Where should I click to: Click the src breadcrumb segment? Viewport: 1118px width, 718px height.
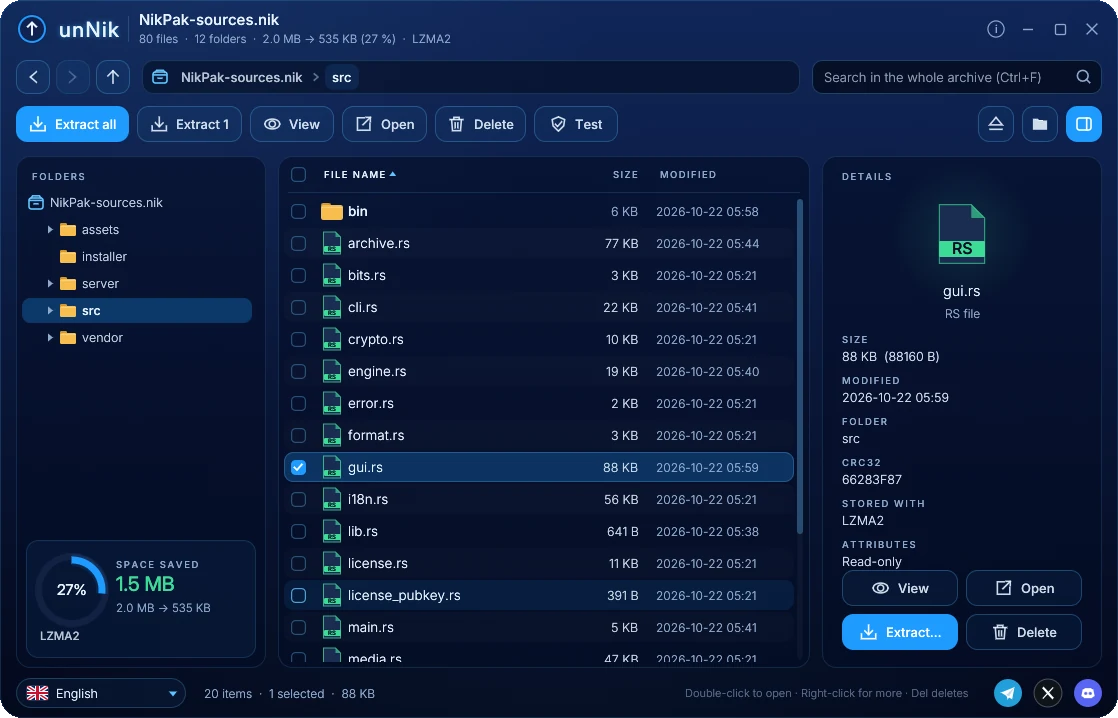(342, 77)
